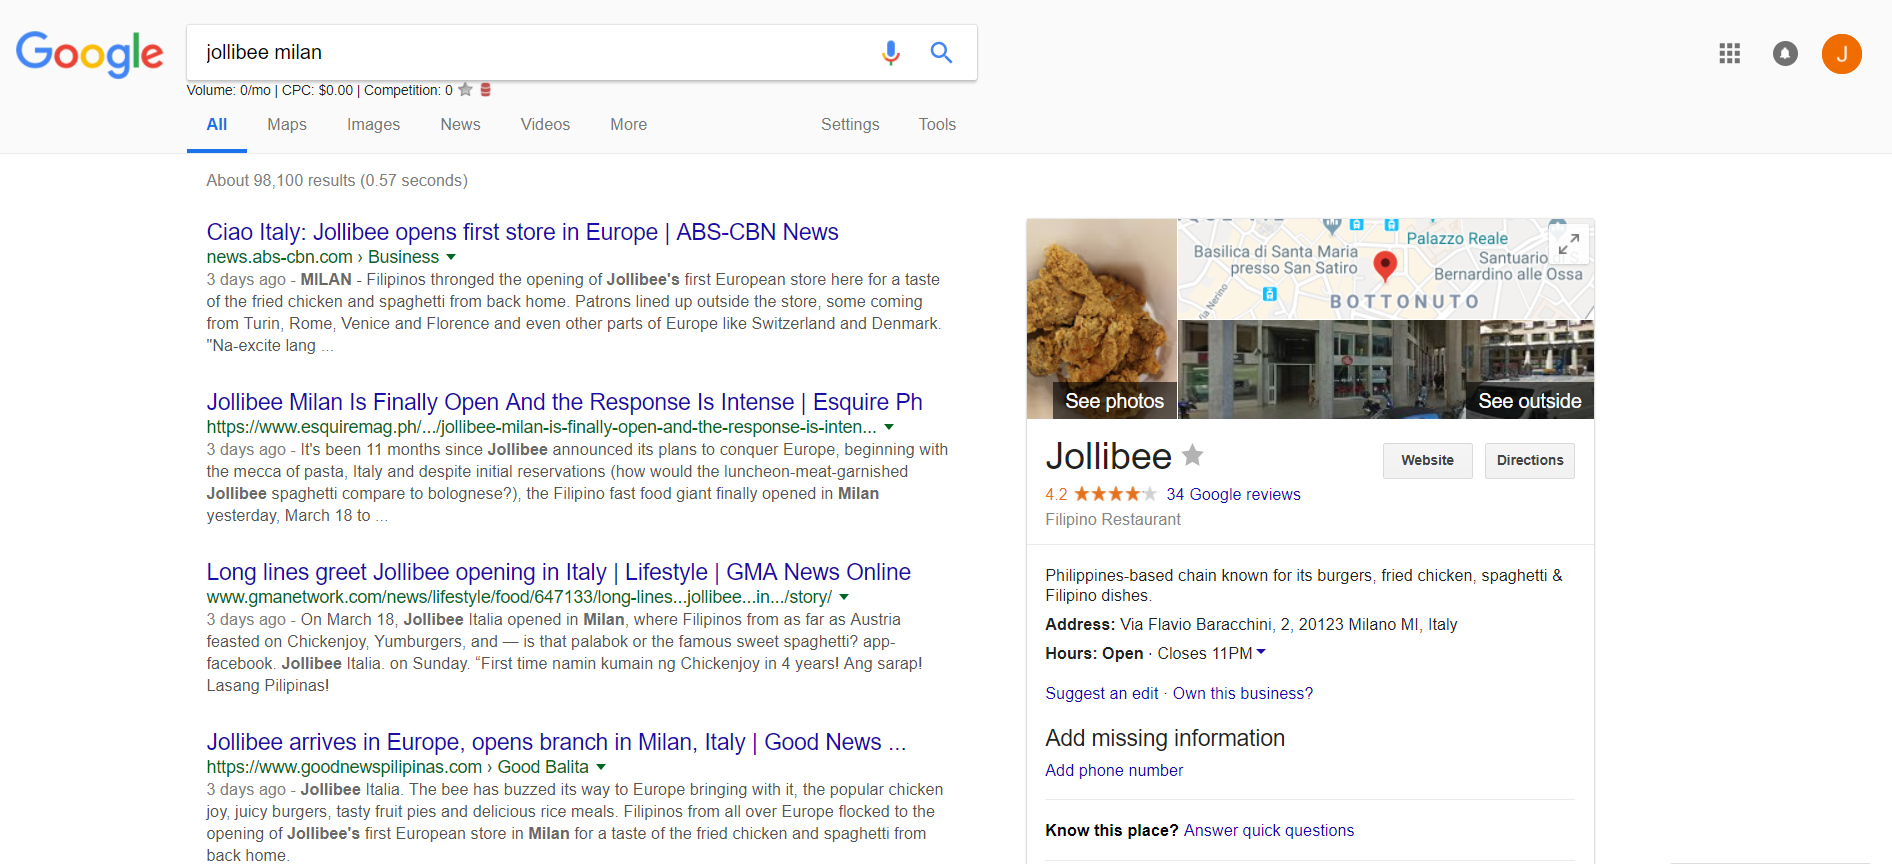
Task: Expand the Hours dropdown arrow
Action: point(1261,652)
